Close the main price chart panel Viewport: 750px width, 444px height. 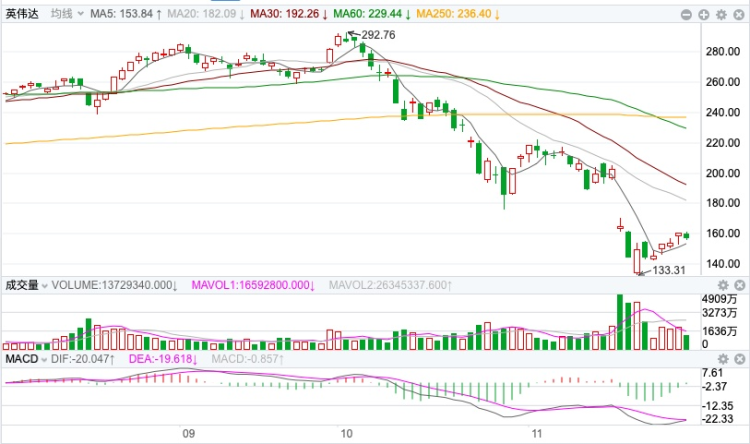pos(739,15)
